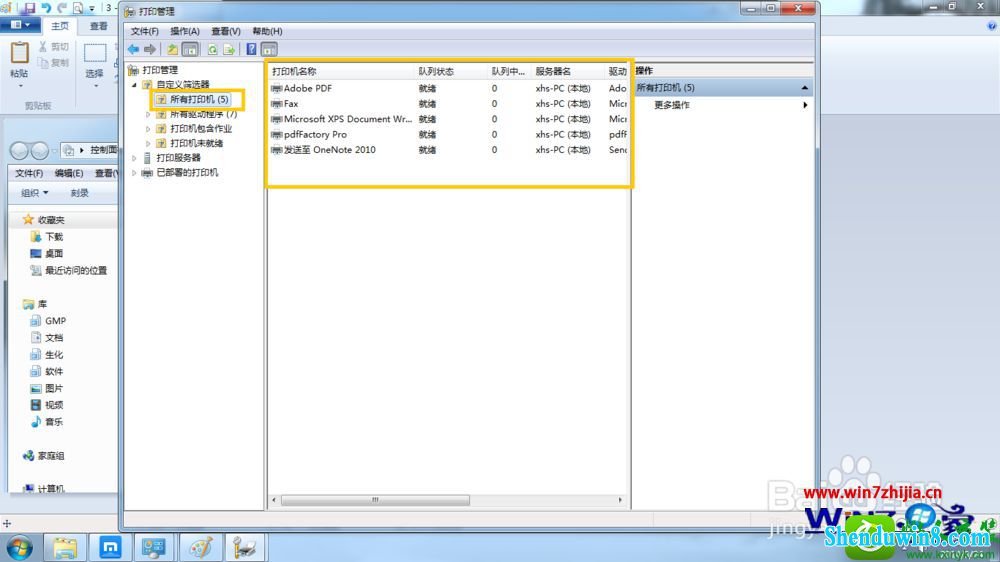1000x562 pixels.
Task: Click the horizontal scrollbar thumb in printer list
Action: pyautogui.click(x=375, y=500)
